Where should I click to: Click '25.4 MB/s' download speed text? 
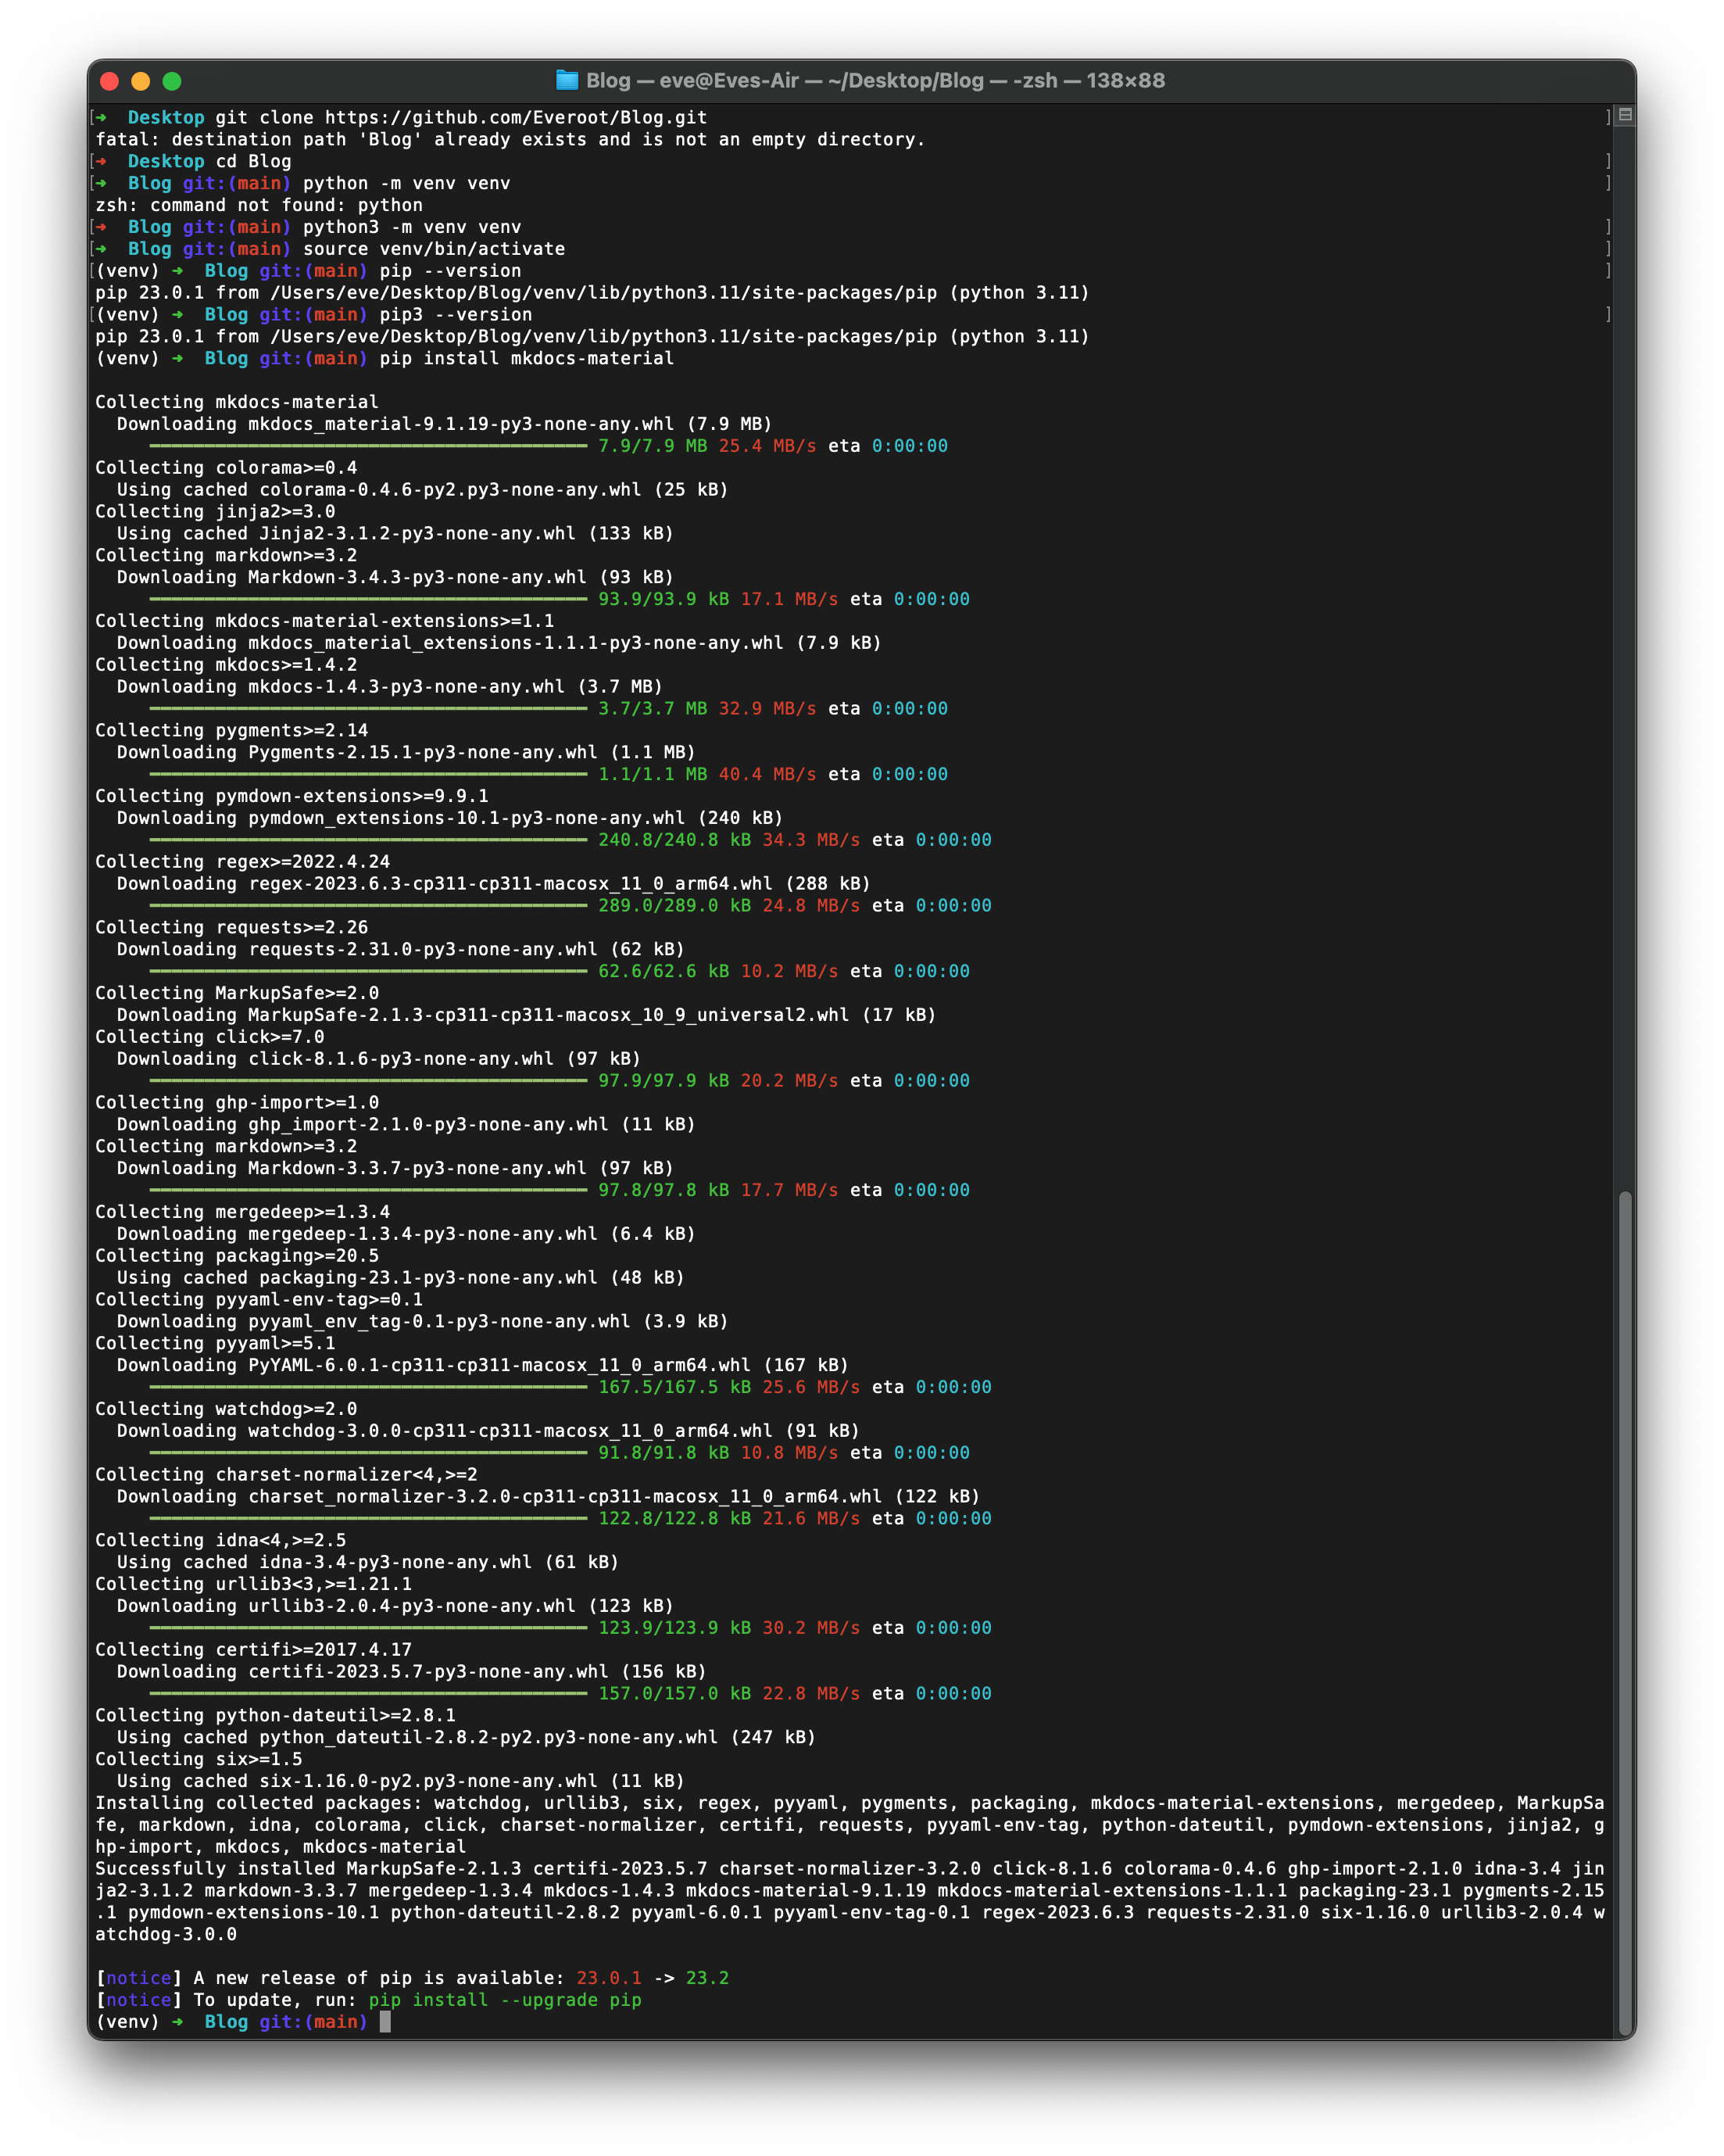(768, 446)
